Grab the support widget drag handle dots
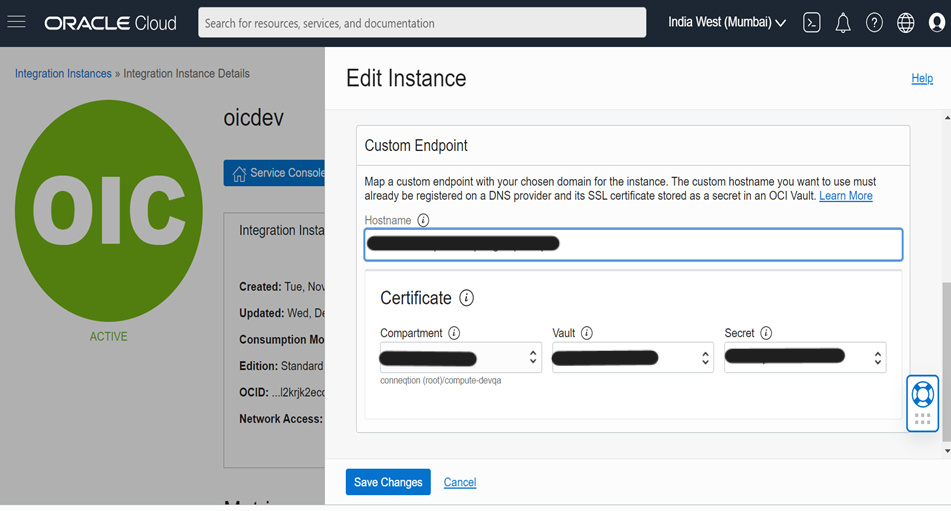This screenshot has height=511, width=951. [x=922, y=419]
